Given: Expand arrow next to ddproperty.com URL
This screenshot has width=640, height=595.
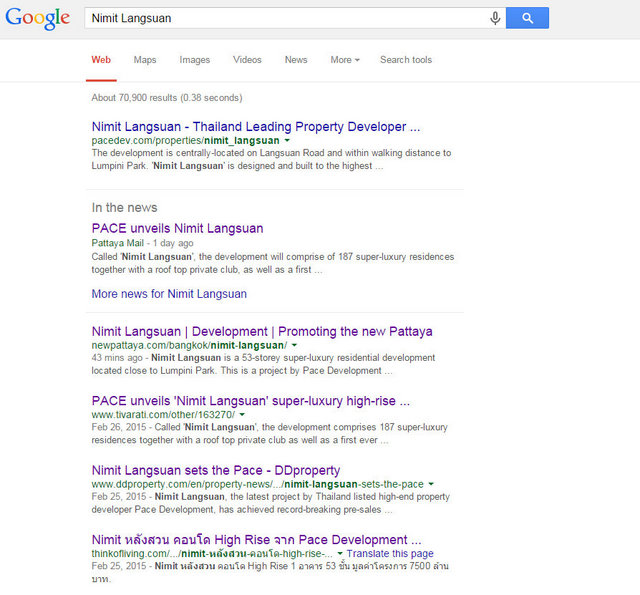Looking at the screenshot, I should pos(431,484).
